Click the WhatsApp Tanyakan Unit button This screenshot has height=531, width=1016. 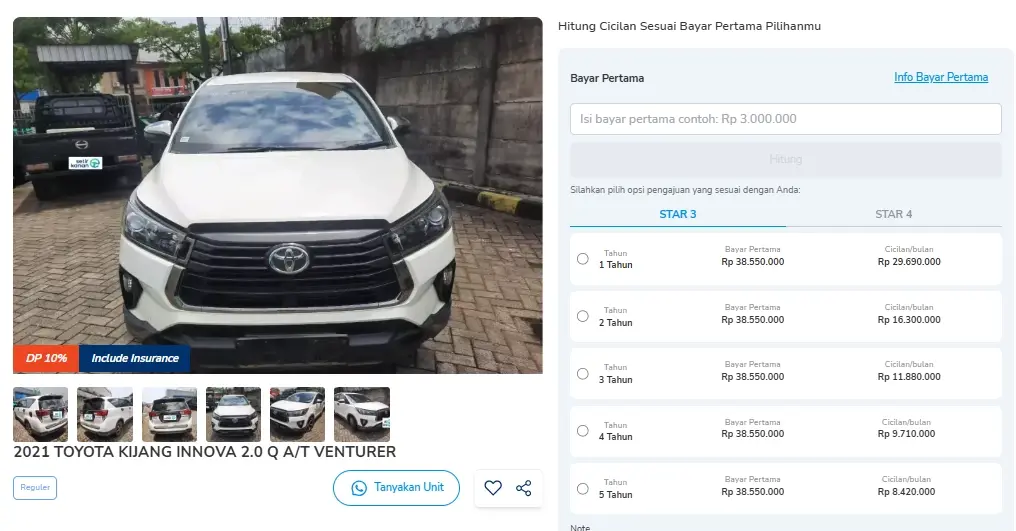tap(396, 488)
